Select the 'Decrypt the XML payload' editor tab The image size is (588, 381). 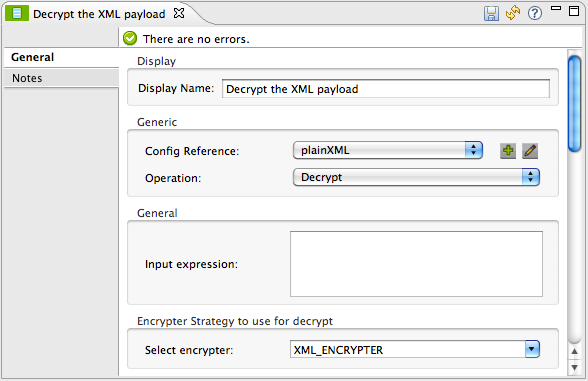pyautogui.click(x=99, y=14)
